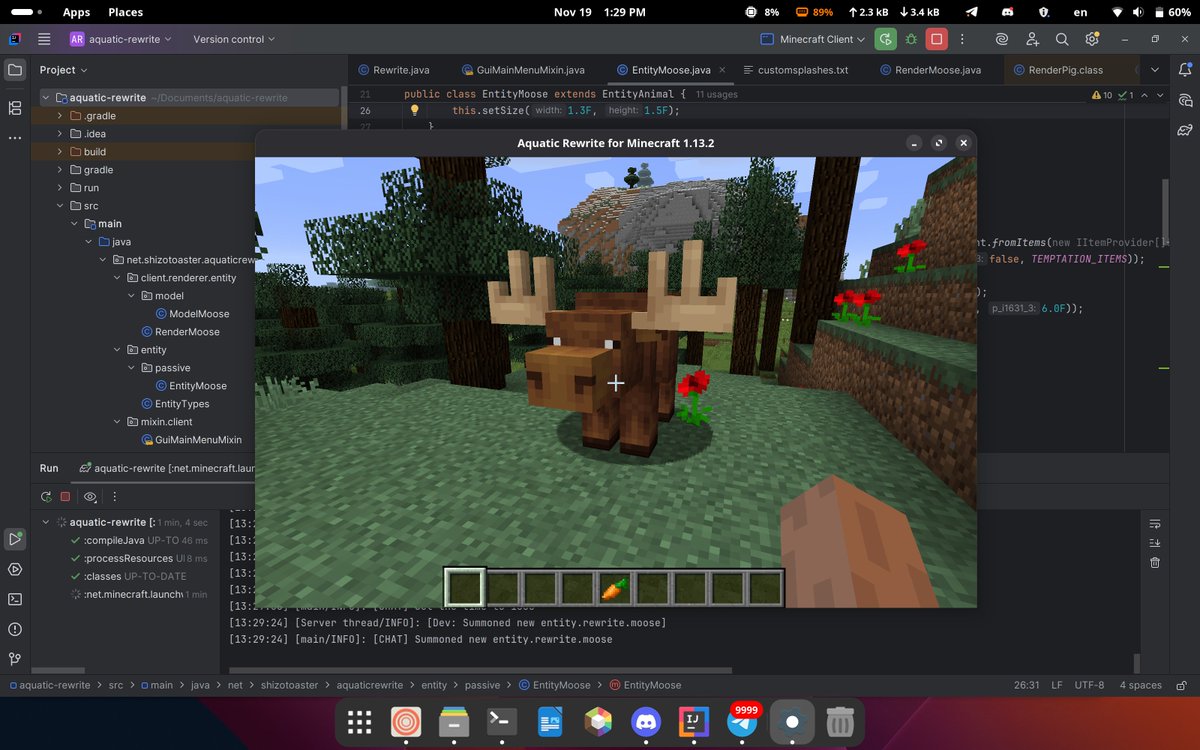Open the AI chat tool window on right stripe
Image resolution: width=1200 pixels, height=750 pixels.
pyautogui.click(x=1186, y=100)
